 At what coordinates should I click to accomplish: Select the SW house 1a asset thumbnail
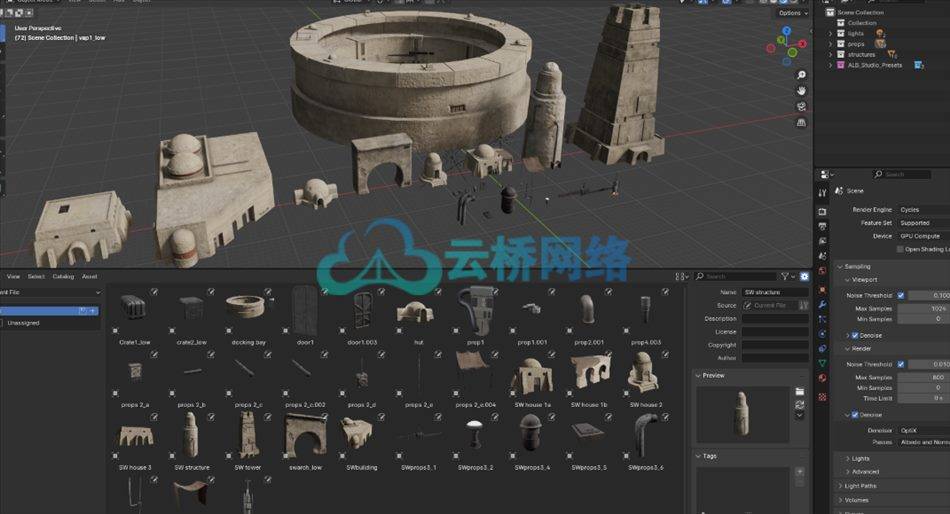(531, 374)
